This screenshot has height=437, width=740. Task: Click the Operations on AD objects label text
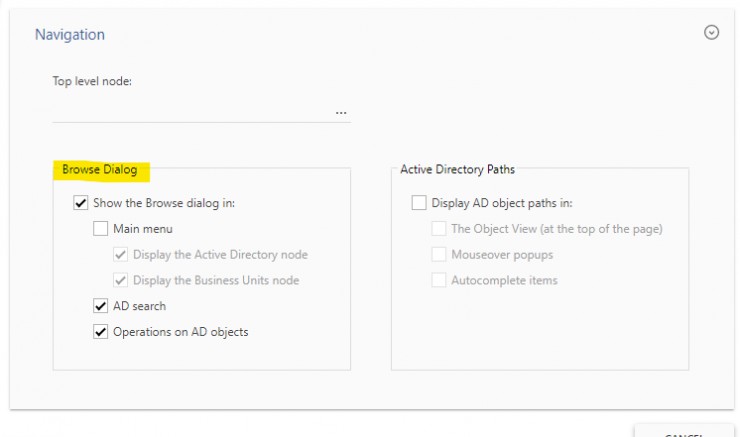181,332
